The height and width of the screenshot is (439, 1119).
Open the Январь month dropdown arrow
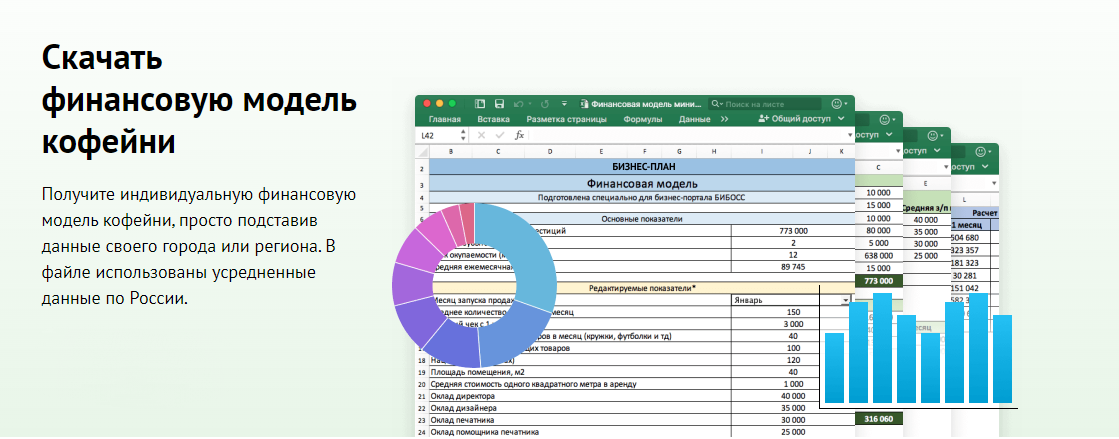tap(845, 299)
